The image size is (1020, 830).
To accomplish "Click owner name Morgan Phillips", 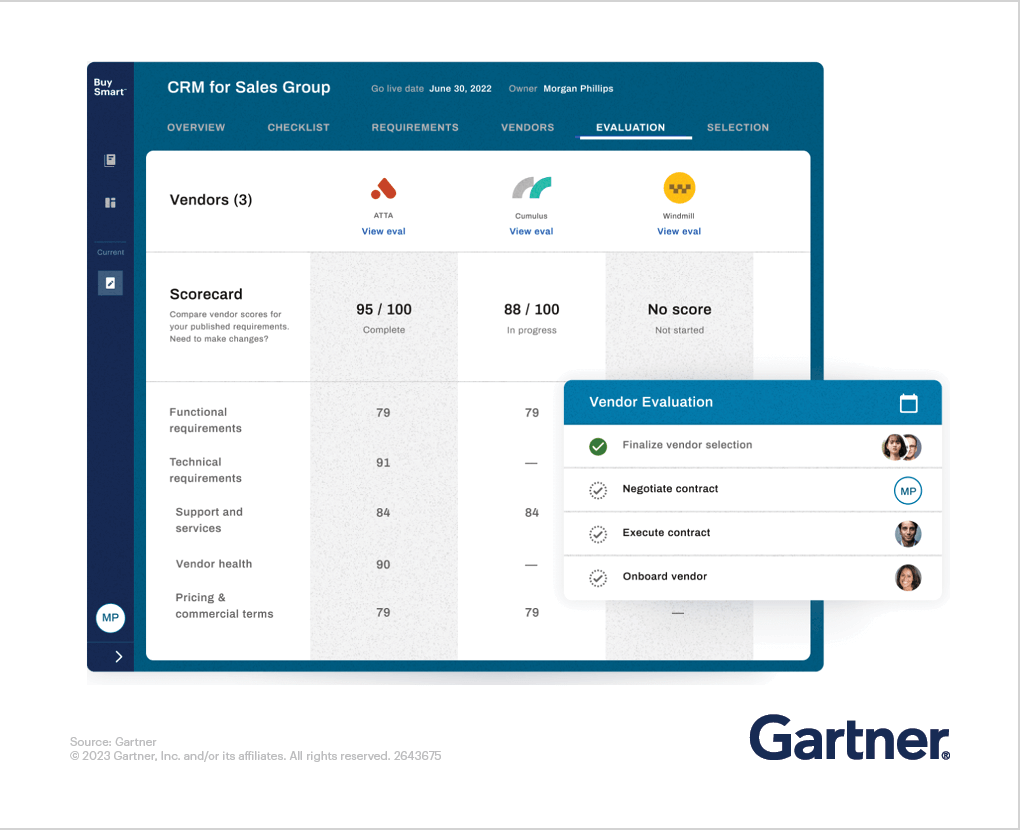I will 578,88.
